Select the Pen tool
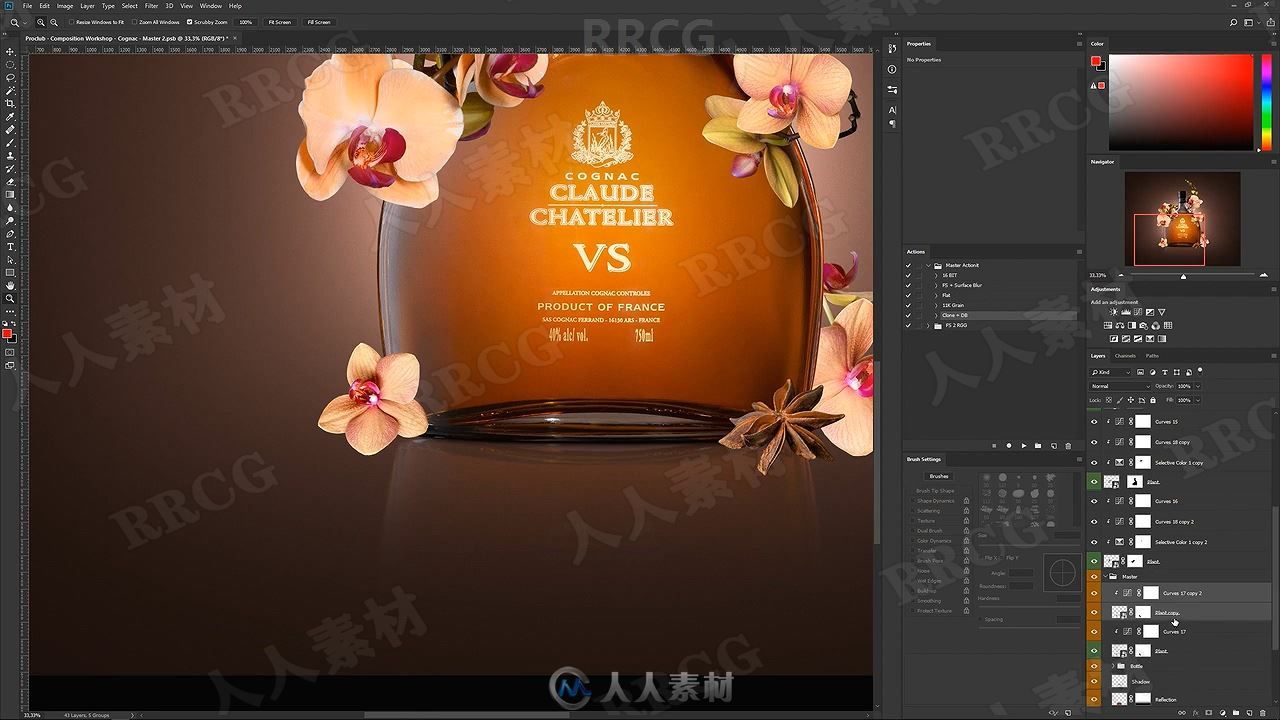This screenshot has width=1280, height=720. pyautogui.click(x=11, y=234)
